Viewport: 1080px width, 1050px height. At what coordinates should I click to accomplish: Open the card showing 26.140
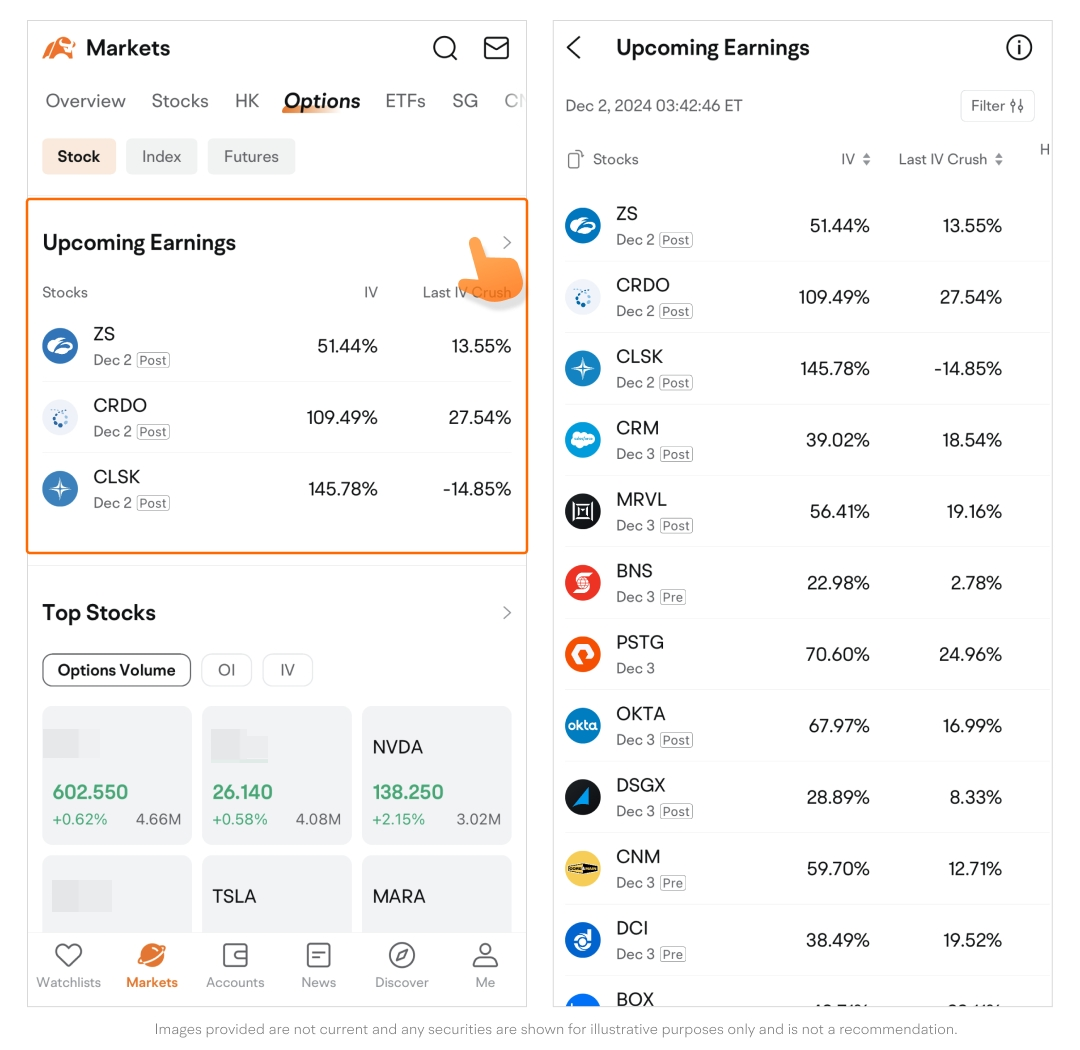[277, 775]
